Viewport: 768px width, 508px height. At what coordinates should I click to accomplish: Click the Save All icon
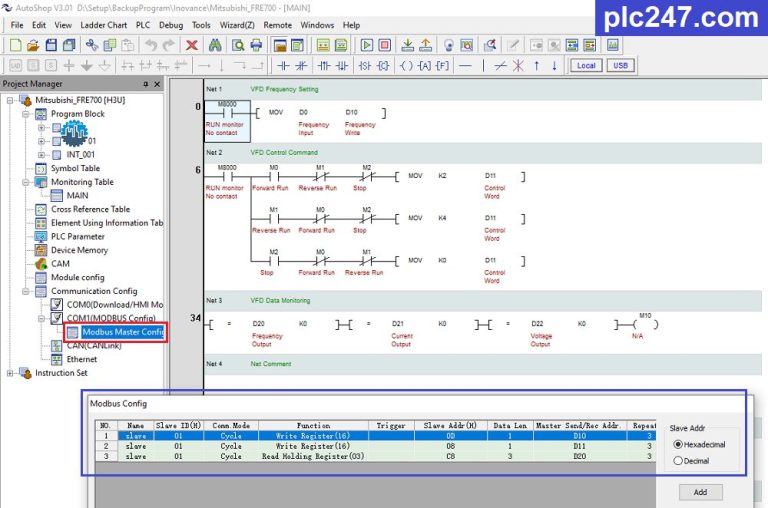click(x=69, y=45)
